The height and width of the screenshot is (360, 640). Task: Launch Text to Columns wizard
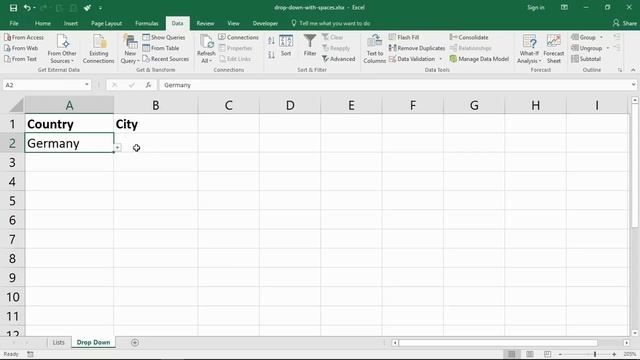374,49
